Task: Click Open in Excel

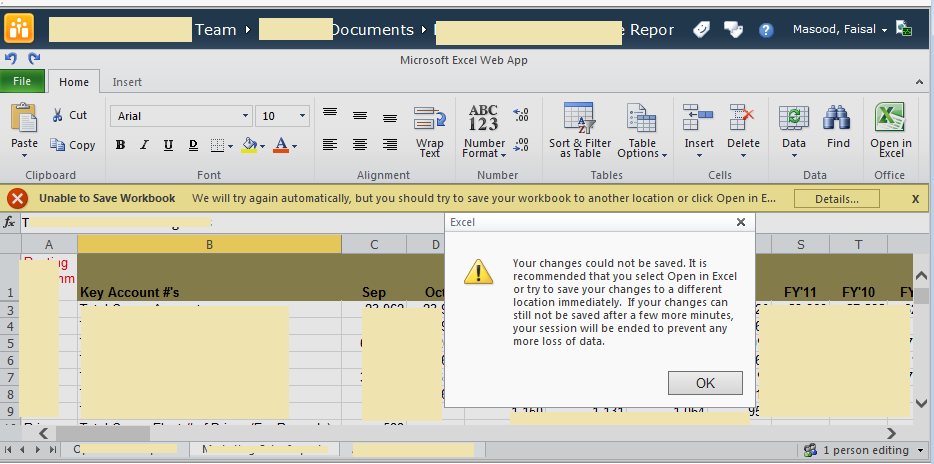Action: (891, 131)
